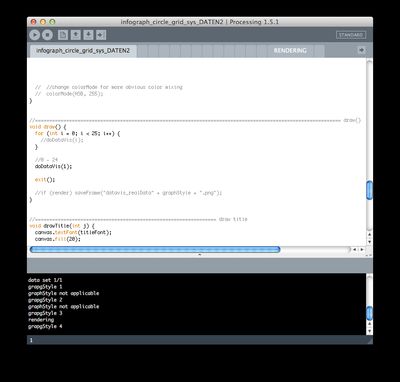400x382 pixels.
Task: Stop the running sketch
Action: click(x=47, y=35)
